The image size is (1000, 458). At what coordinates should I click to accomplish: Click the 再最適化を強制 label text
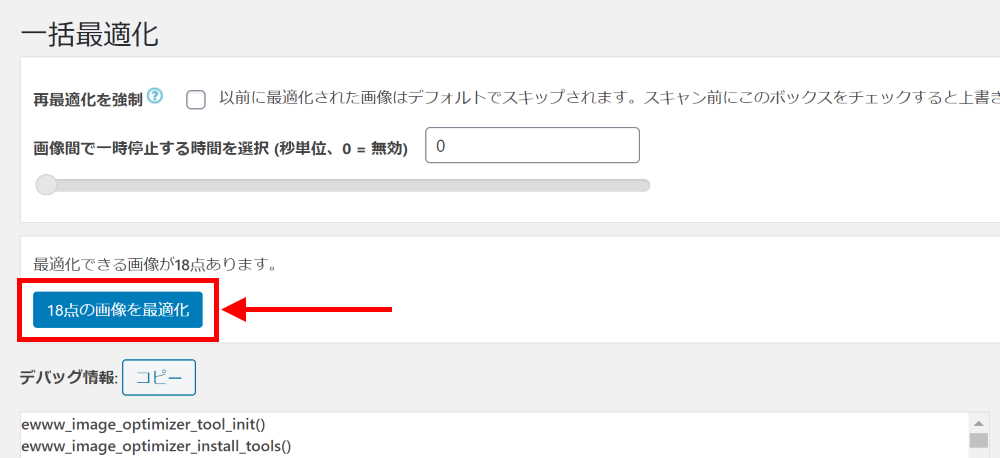pyautogui.click(x=89, y=99)
